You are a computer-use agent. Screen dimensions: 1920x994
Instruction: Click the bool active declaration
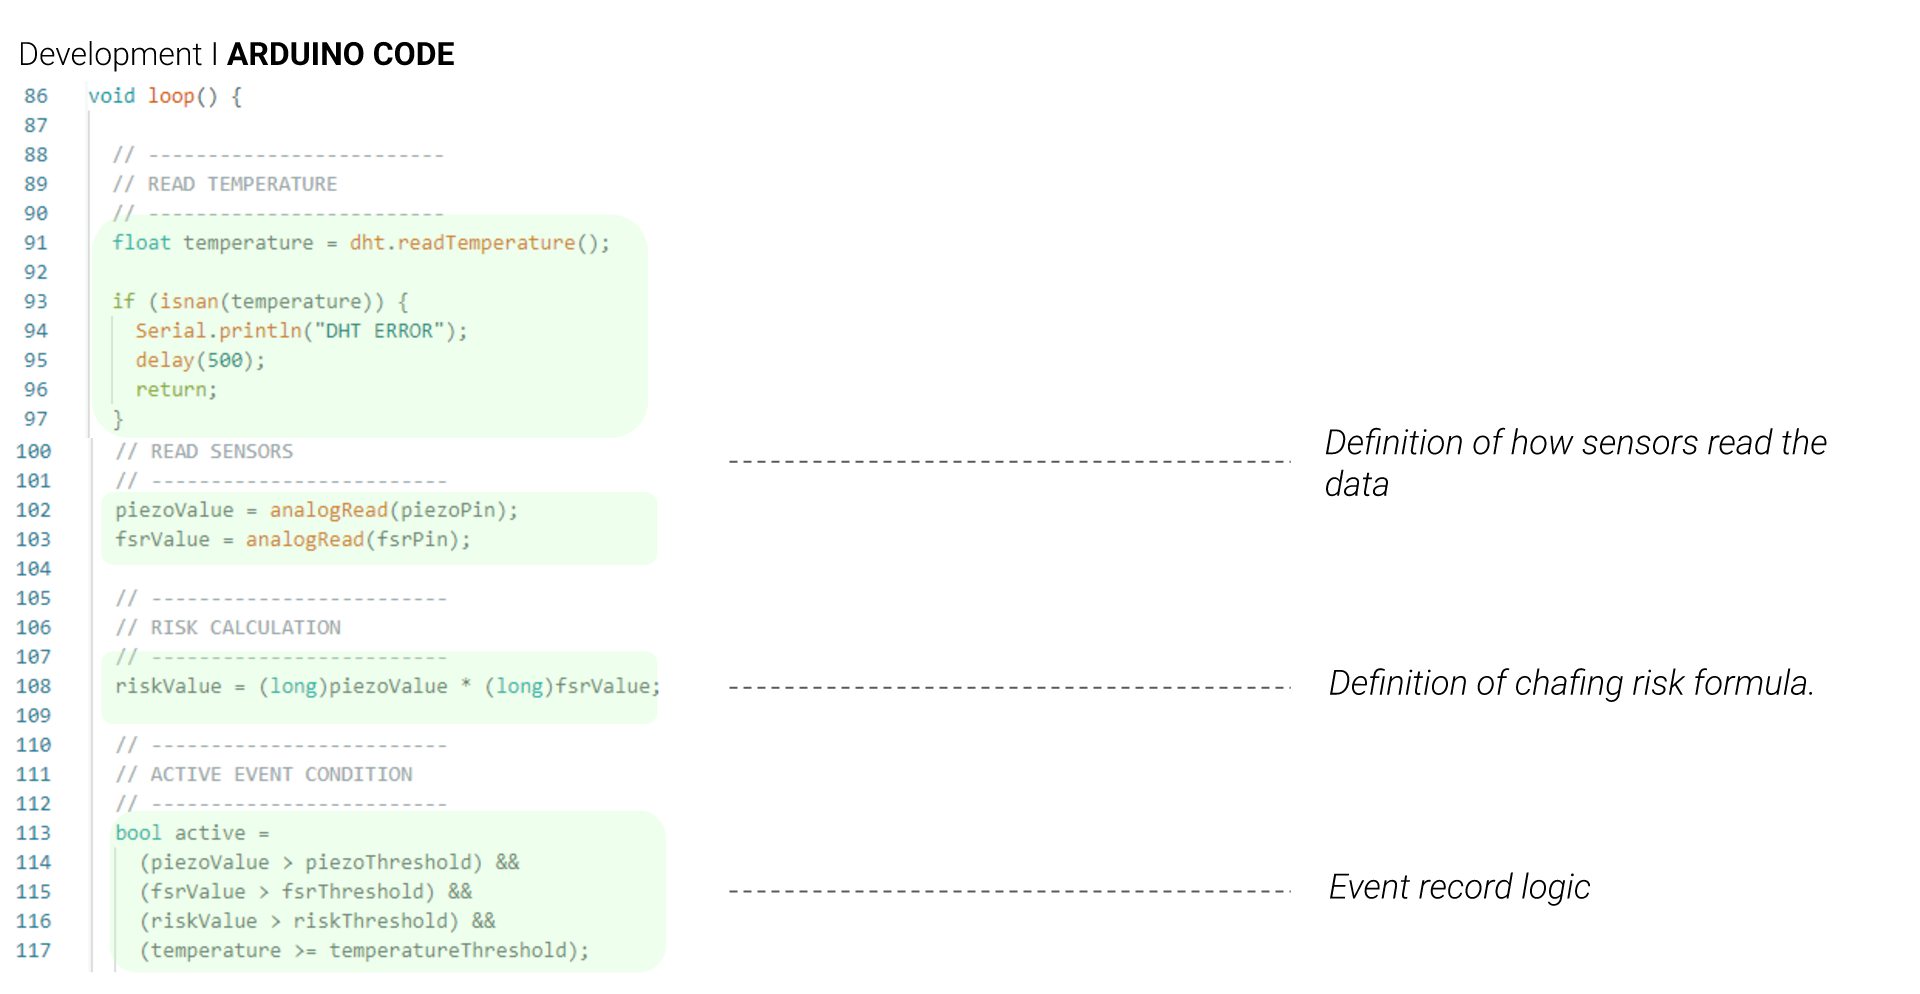(192, 833)
